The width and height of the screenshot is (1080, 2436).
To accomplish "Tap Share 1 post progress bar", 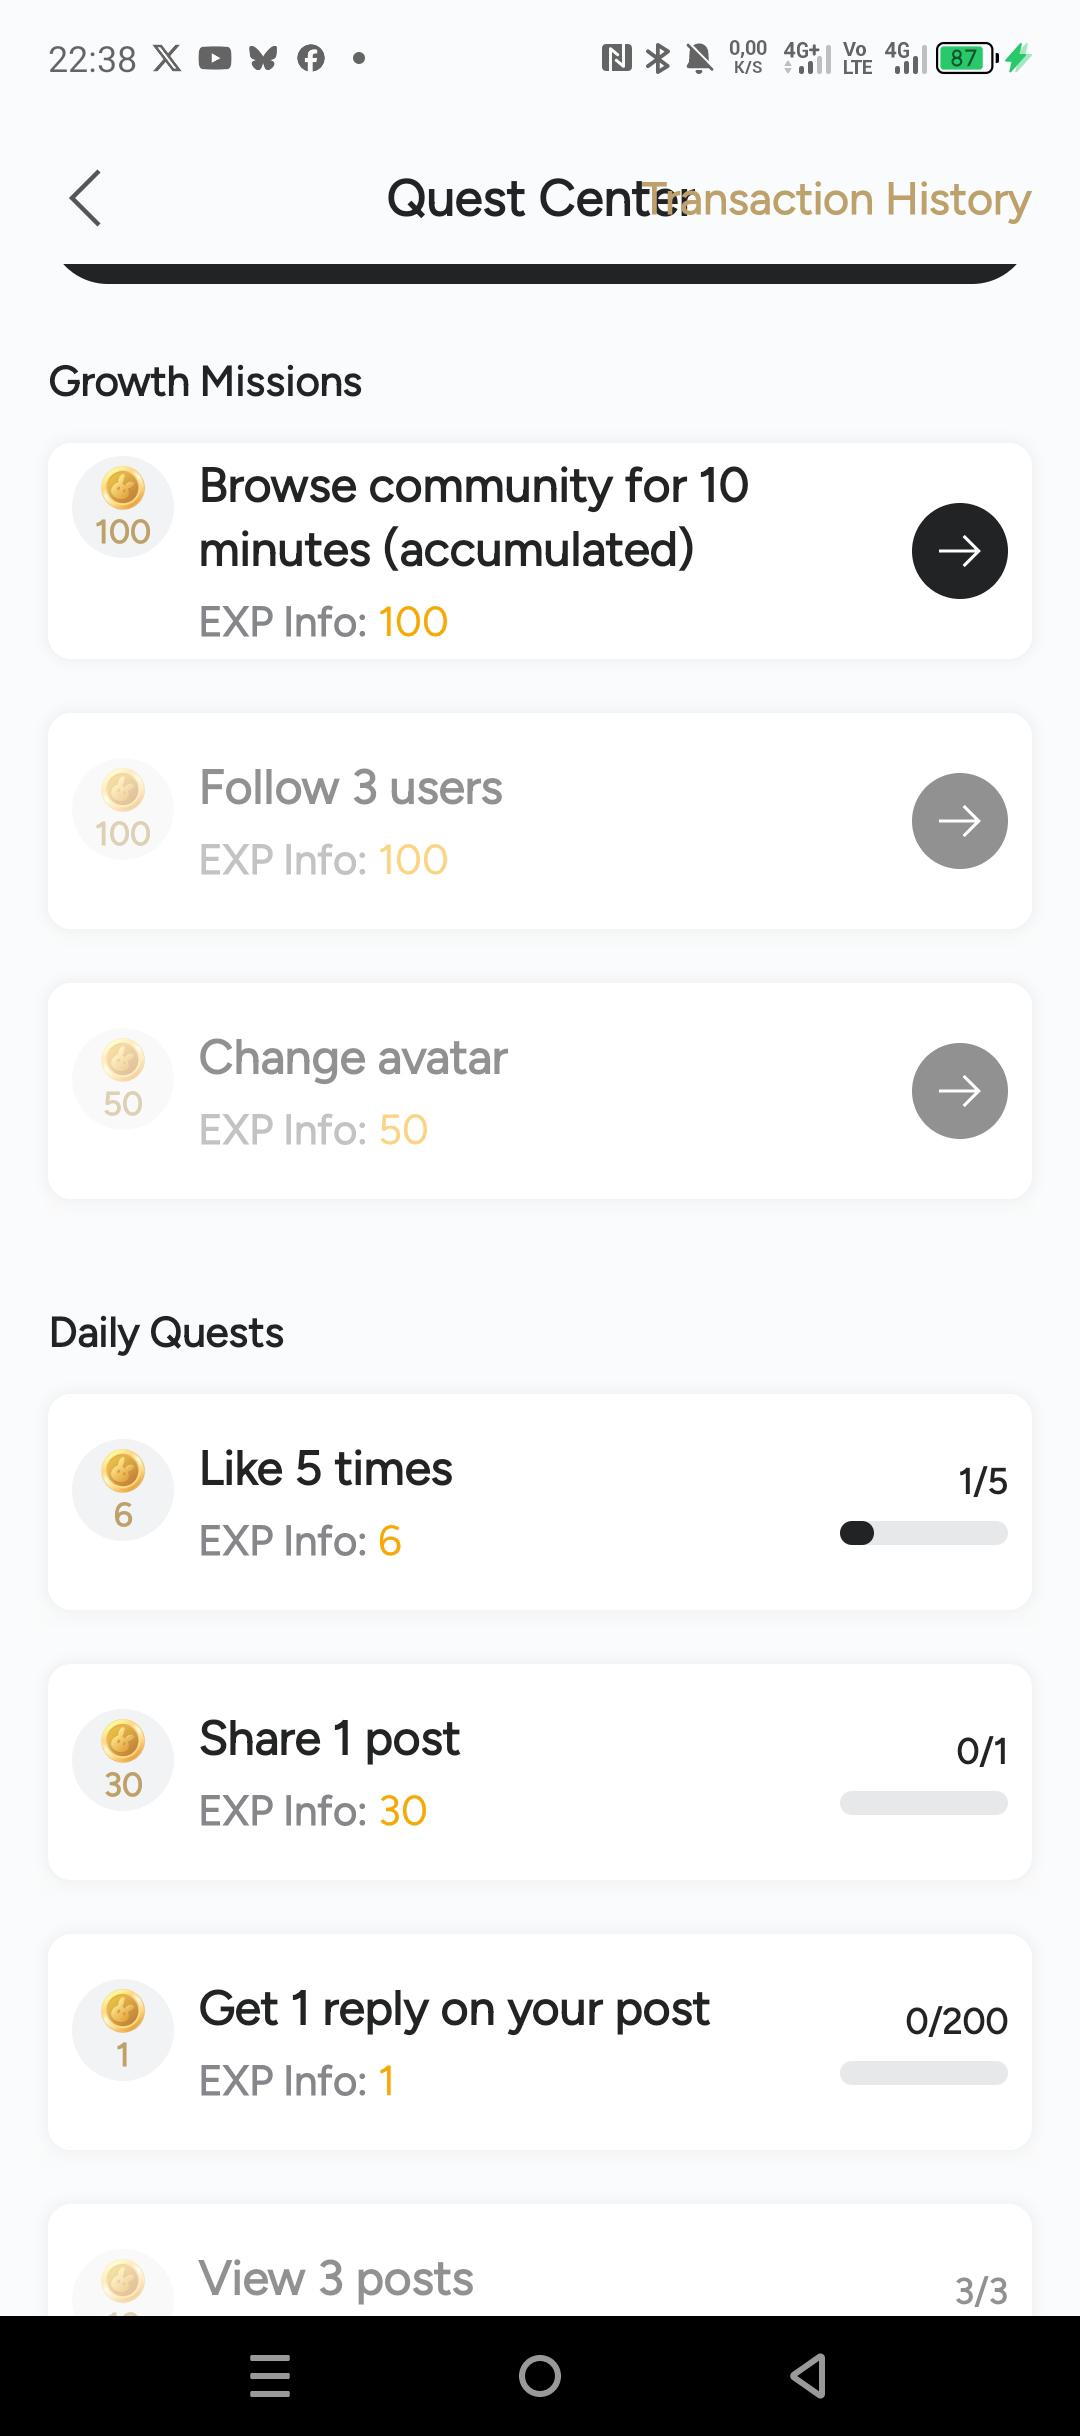I will pyautogui.click(x=923, y=1803).
